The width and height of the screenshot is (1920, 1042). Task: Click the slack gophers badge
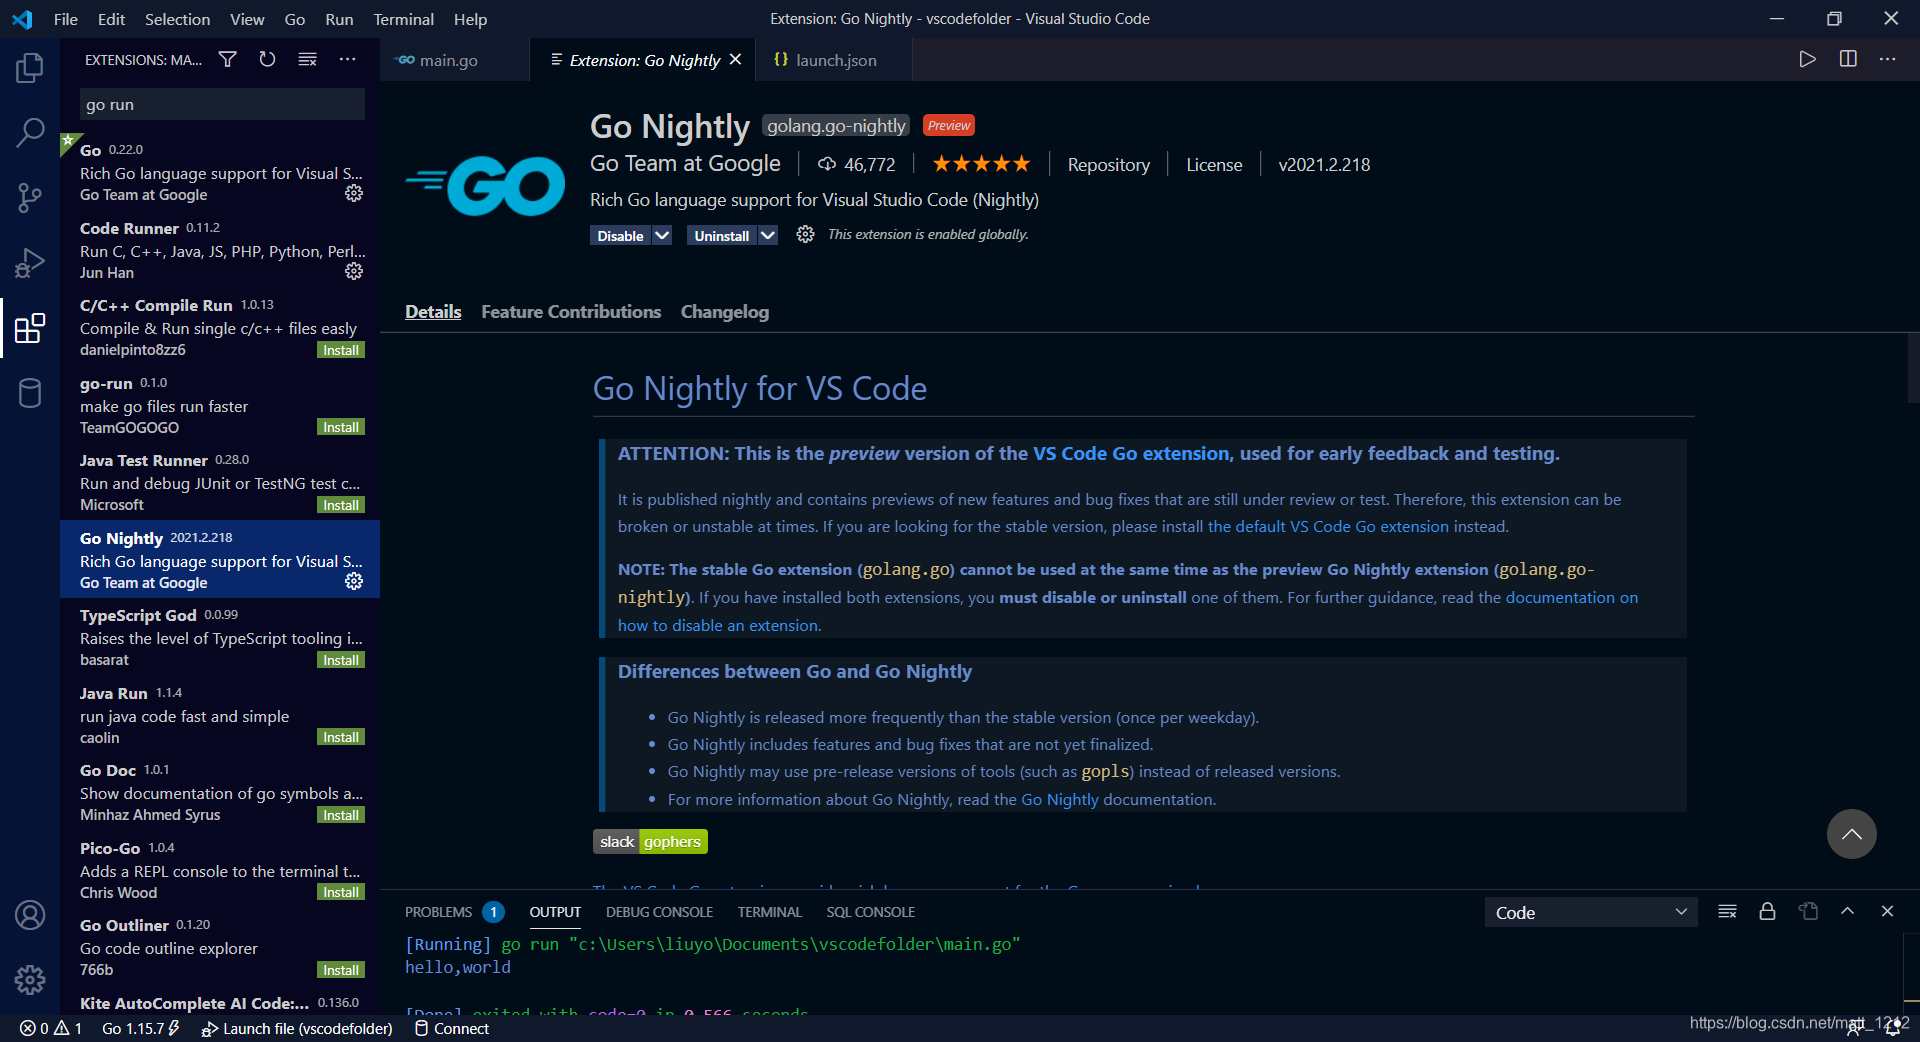(x=650, y=842)
